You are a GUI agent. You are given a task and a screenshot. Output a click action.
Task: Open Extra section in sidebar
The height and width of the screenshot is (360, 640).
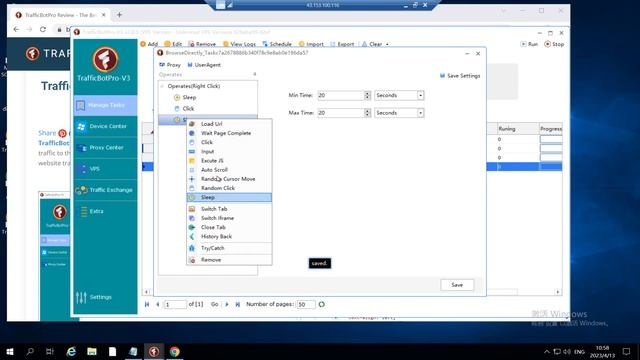(105, 211)
